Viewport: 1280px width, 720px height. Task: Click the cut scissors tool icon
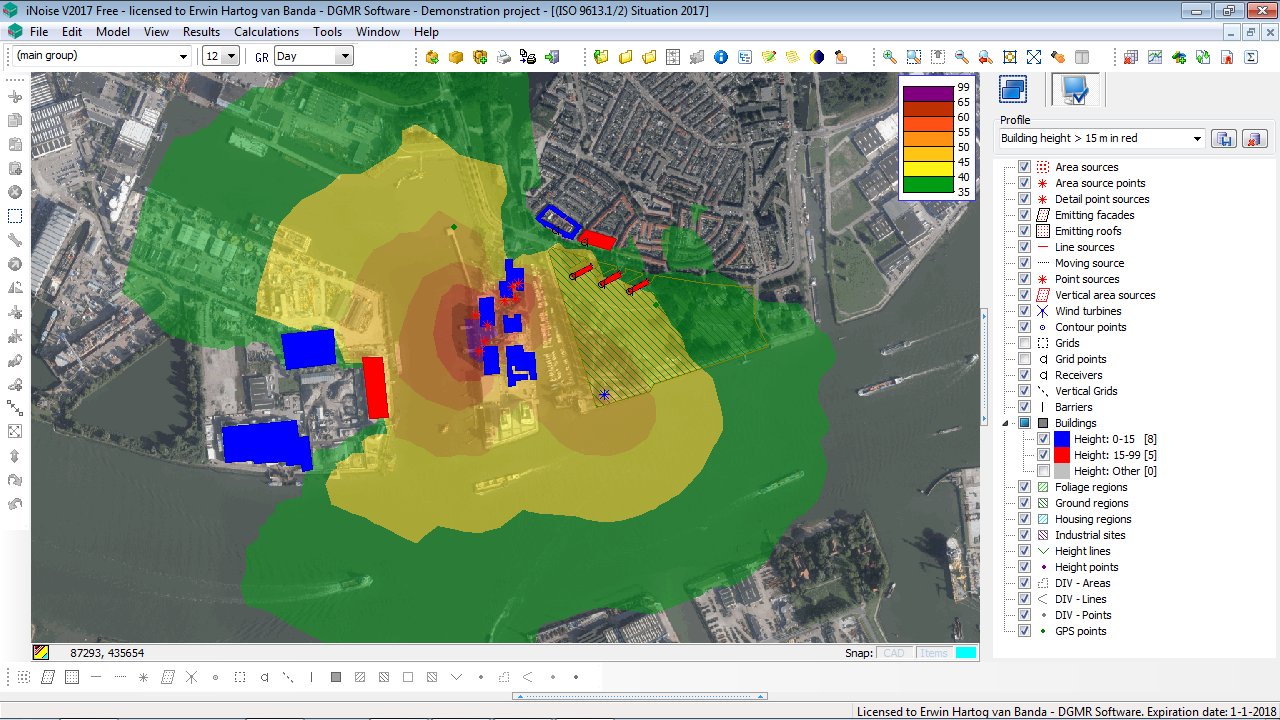16,97
